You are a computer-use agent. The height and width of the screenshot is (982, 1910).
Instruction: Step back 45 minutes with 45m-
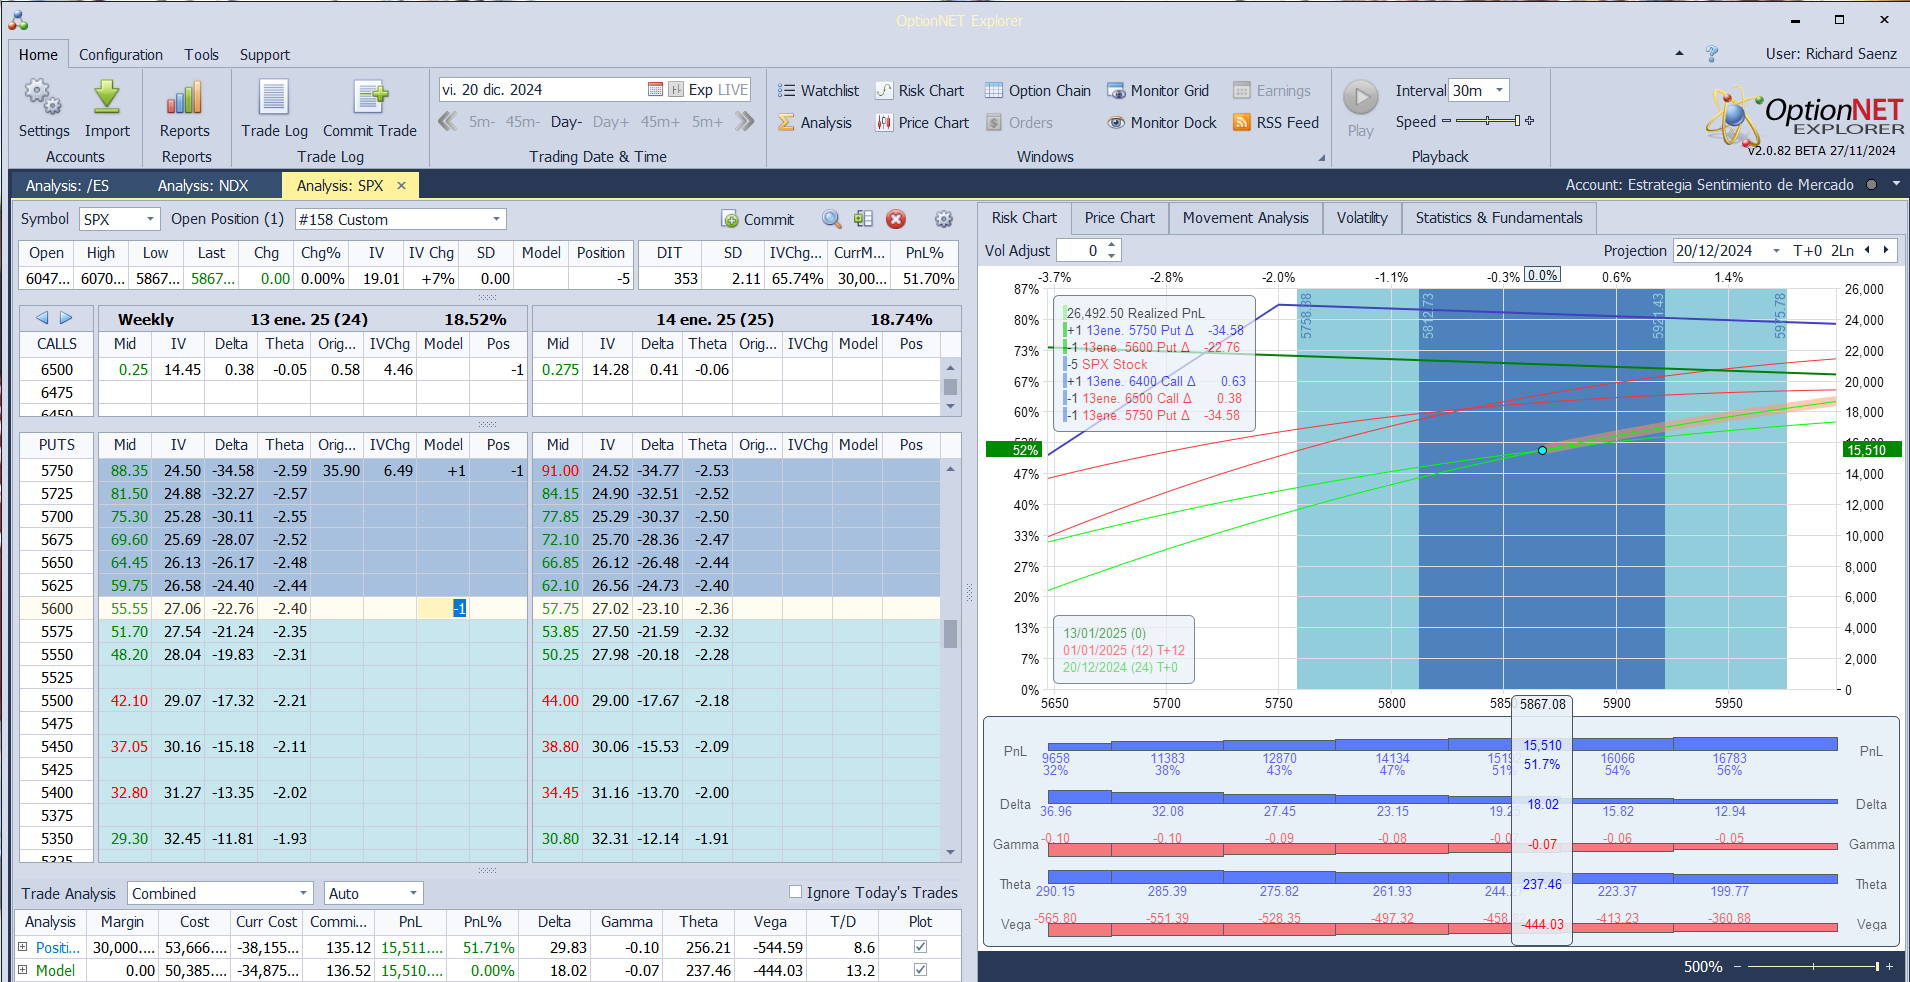point(522,122)
